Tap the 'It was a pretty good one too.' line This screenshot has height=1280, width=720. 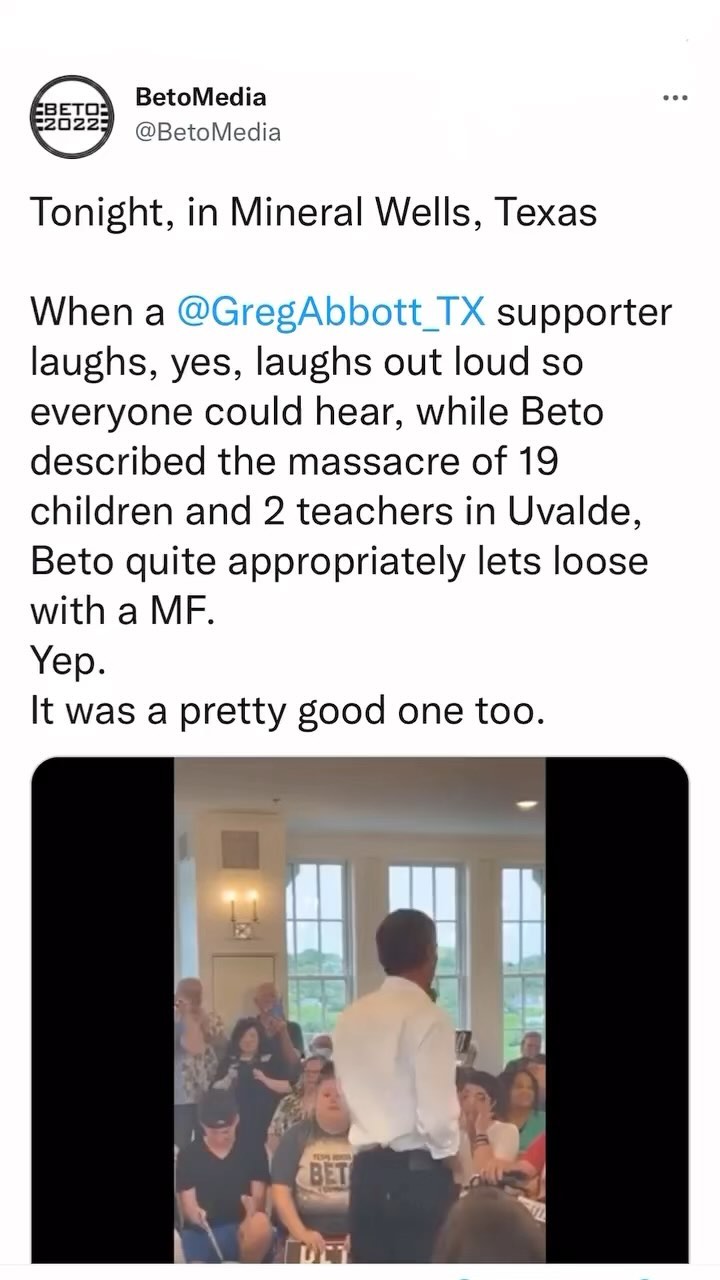(288, 711)
